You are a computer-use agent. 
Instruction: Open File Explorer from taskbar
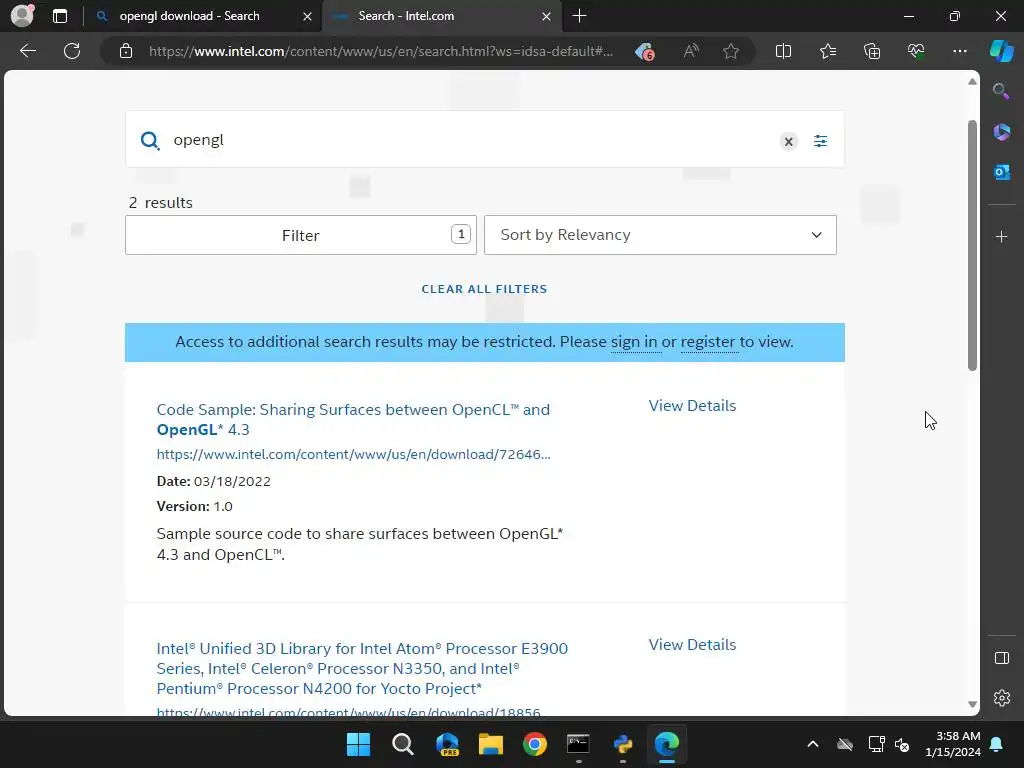coord(490,744)
